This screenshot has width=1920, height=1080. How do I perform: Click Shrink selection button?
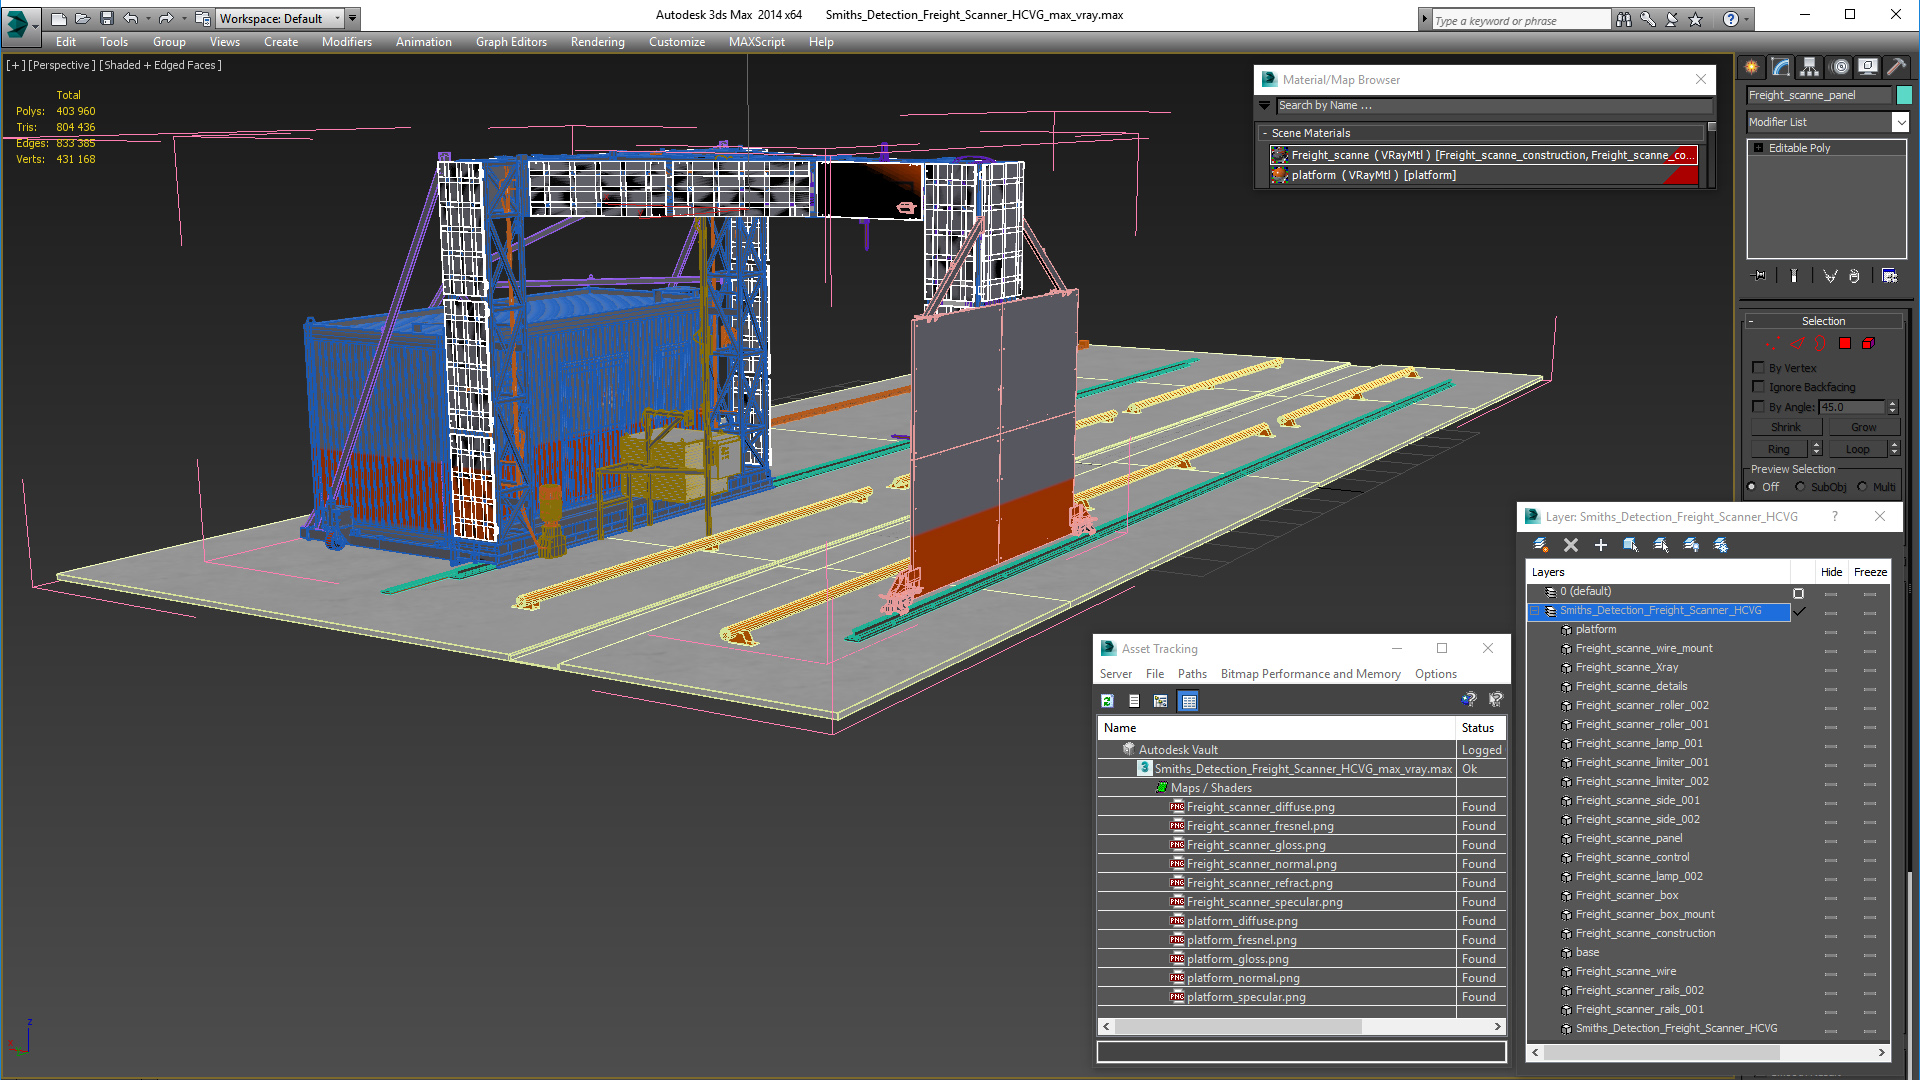(1785, 427)
